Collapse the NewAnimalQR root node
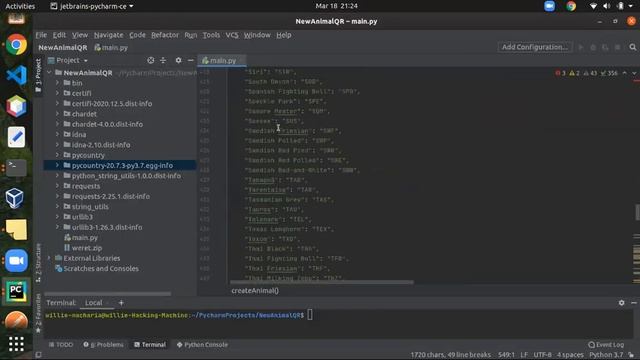This screenshot has height=360, width=640. click(x=49, y=73)
